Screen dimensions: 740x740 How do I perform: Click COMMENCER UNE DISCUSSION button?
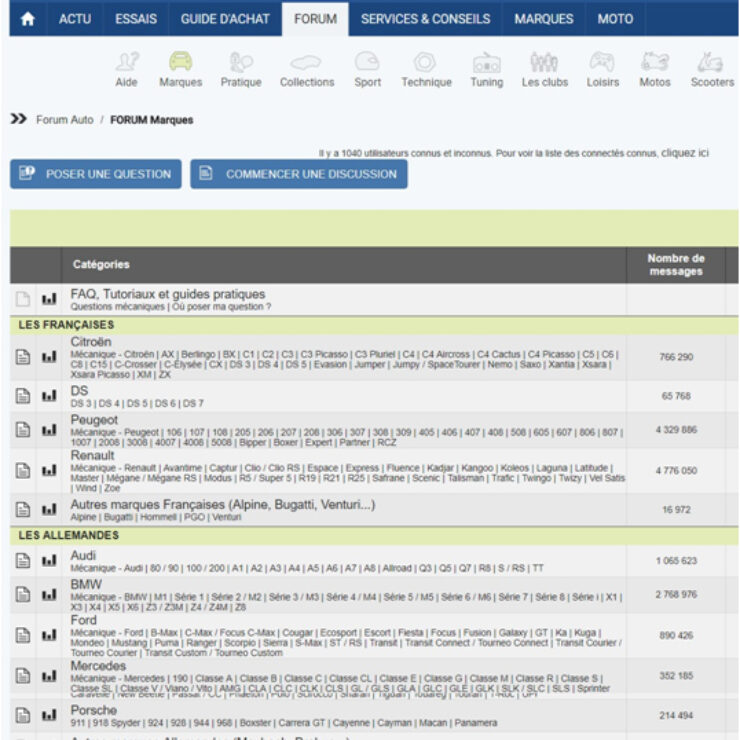pyautogui.click(x=299, y=174)
